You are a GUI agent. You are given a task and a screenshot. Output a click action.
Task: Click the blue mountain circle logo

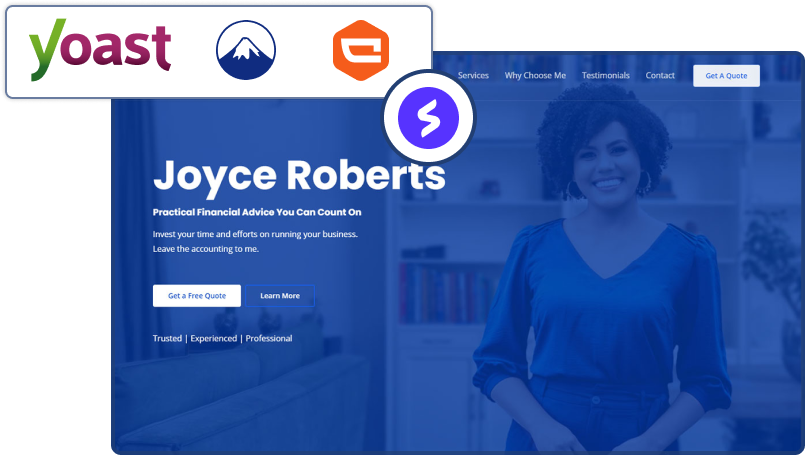pos(246,50)
